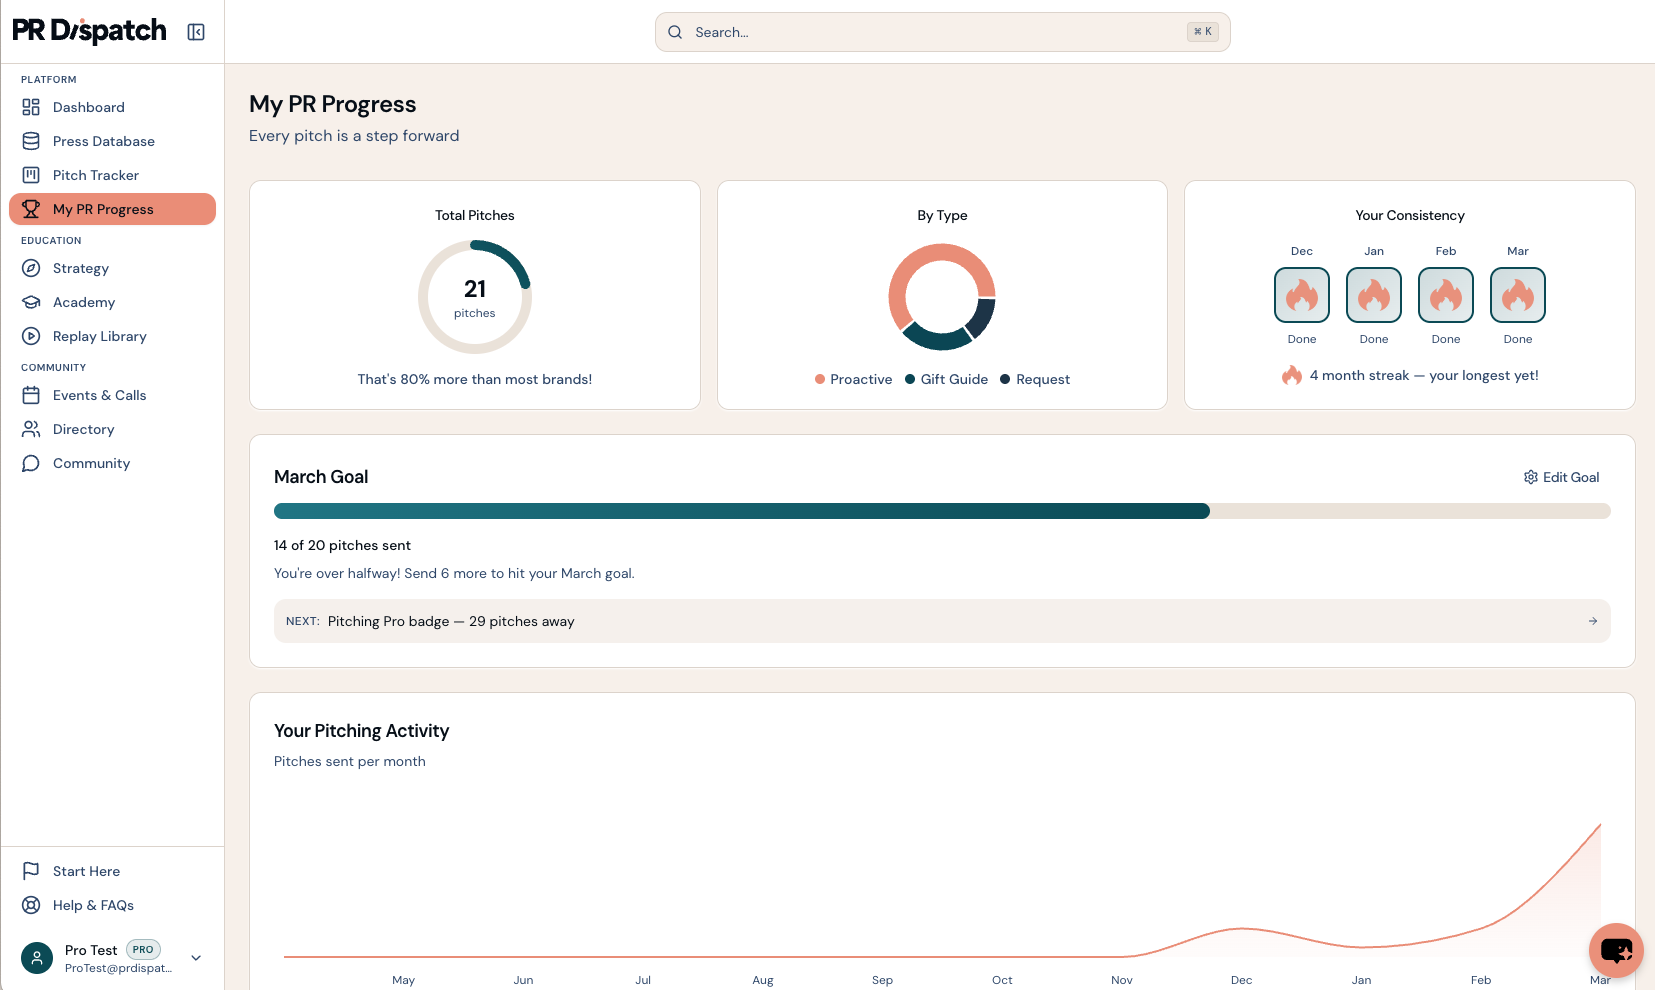
Task: Expand the account menu via the chevron
Action: [196, 958]
